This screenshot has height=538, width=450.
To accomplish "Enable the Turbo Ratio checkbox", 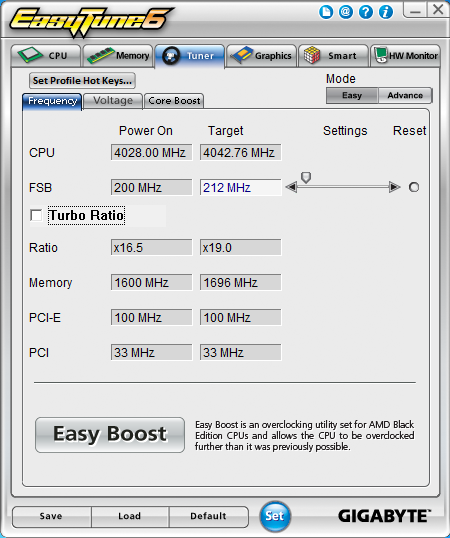I will coord(36,215).
